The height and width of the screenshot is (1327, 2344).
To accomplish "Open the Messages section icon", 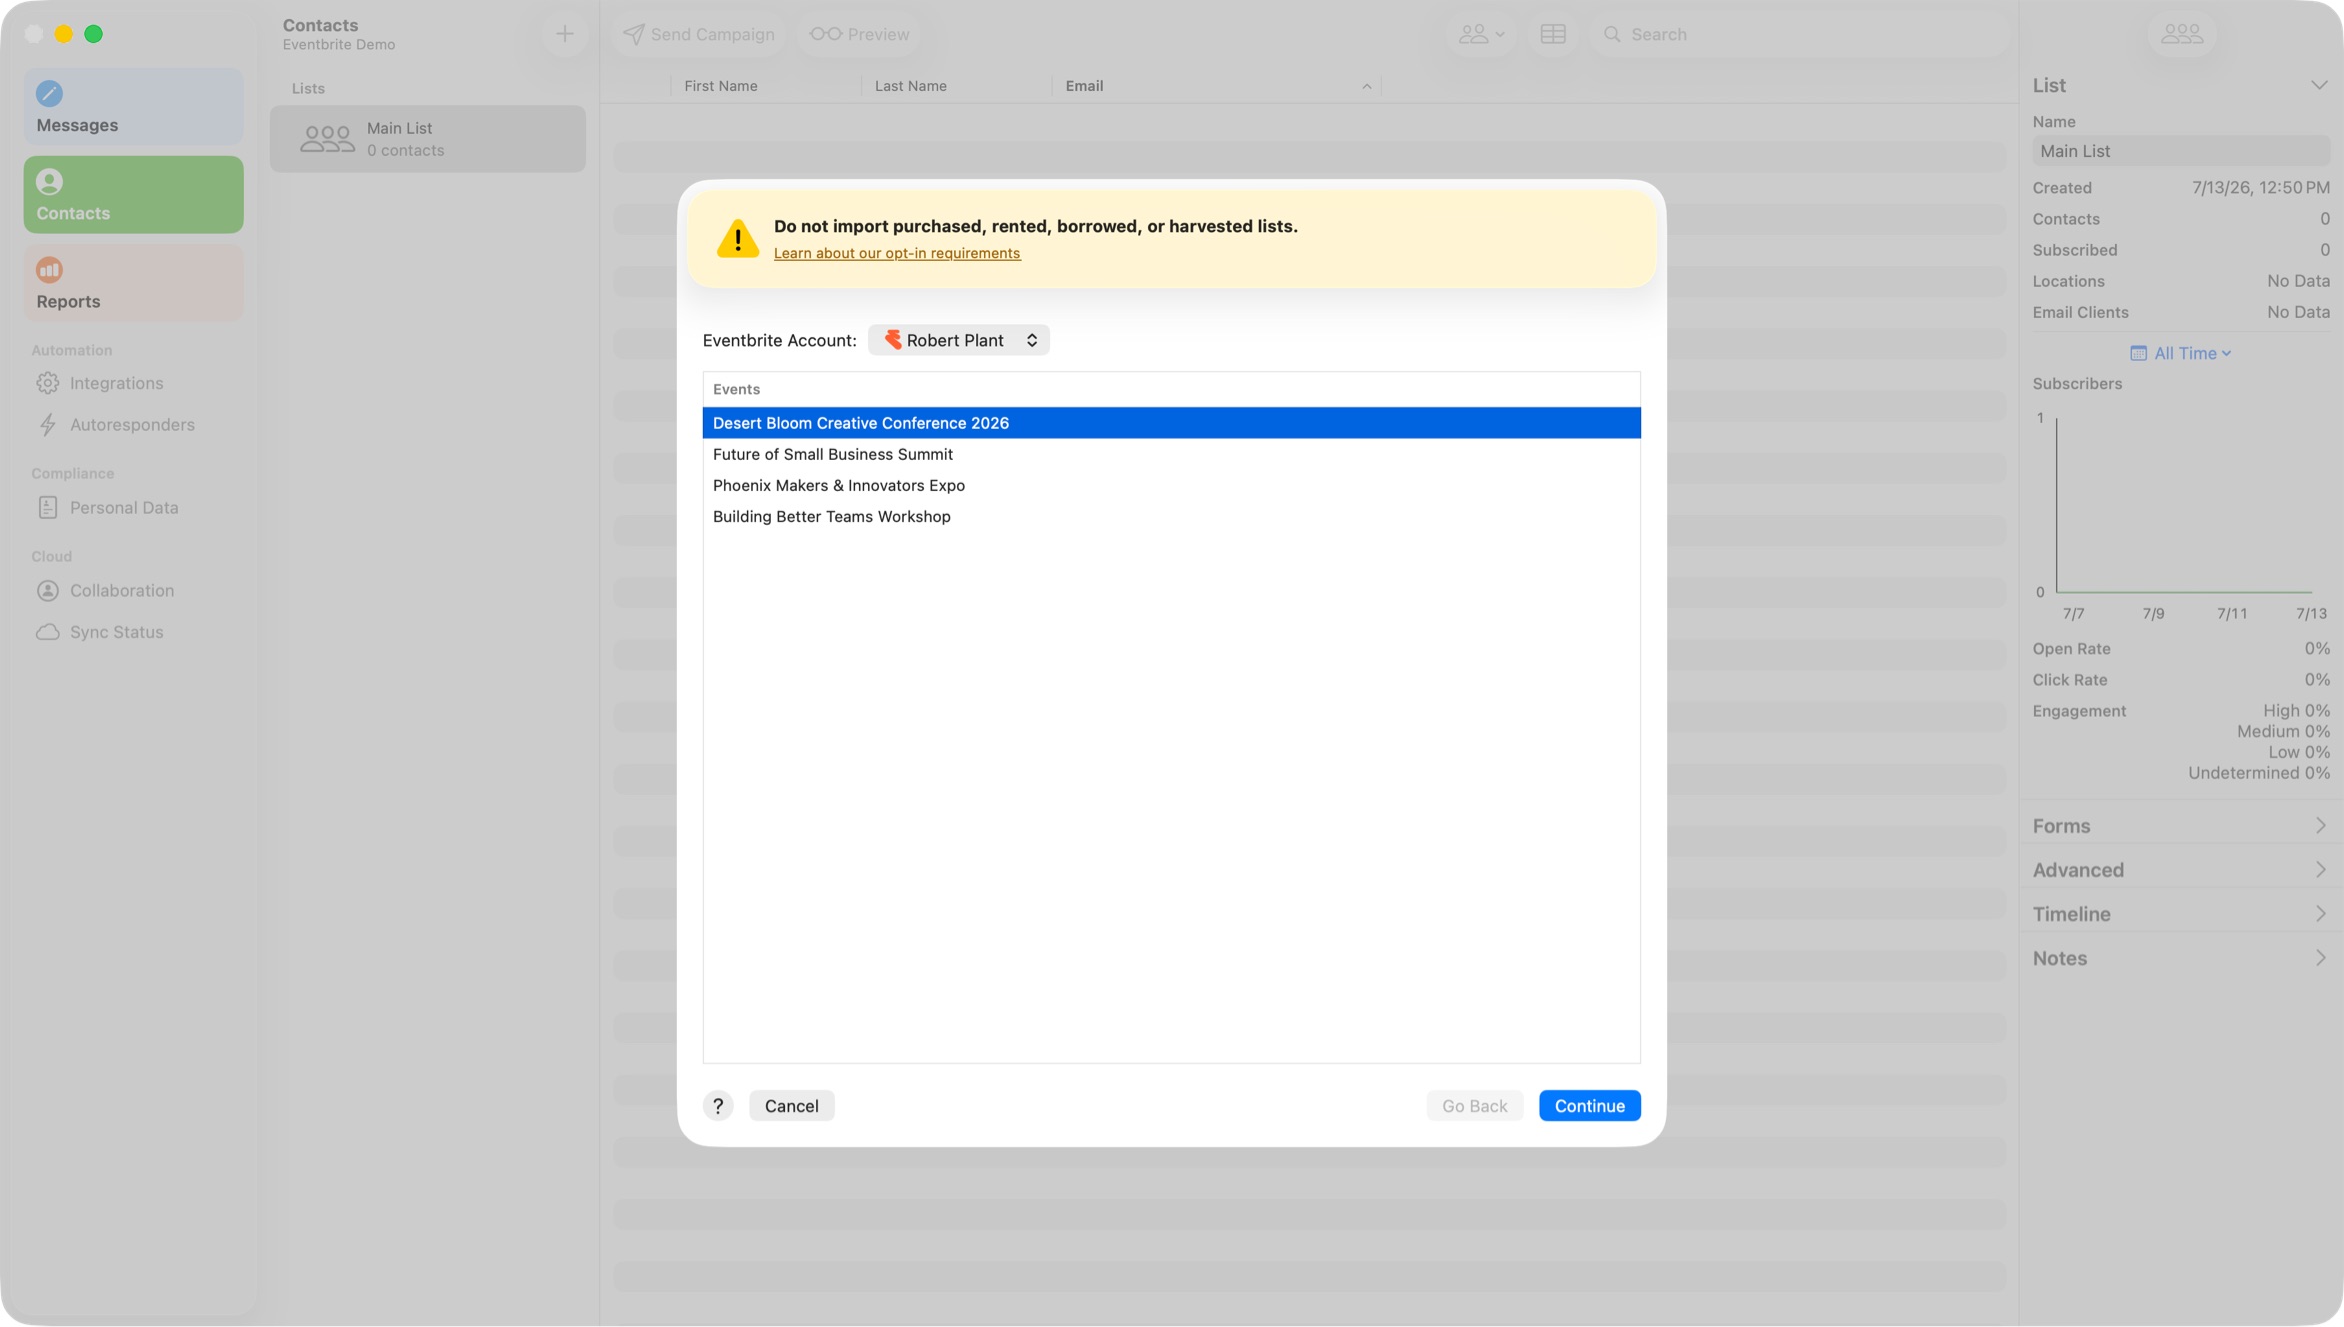I will pyautogui.click(x=49, y=93).
